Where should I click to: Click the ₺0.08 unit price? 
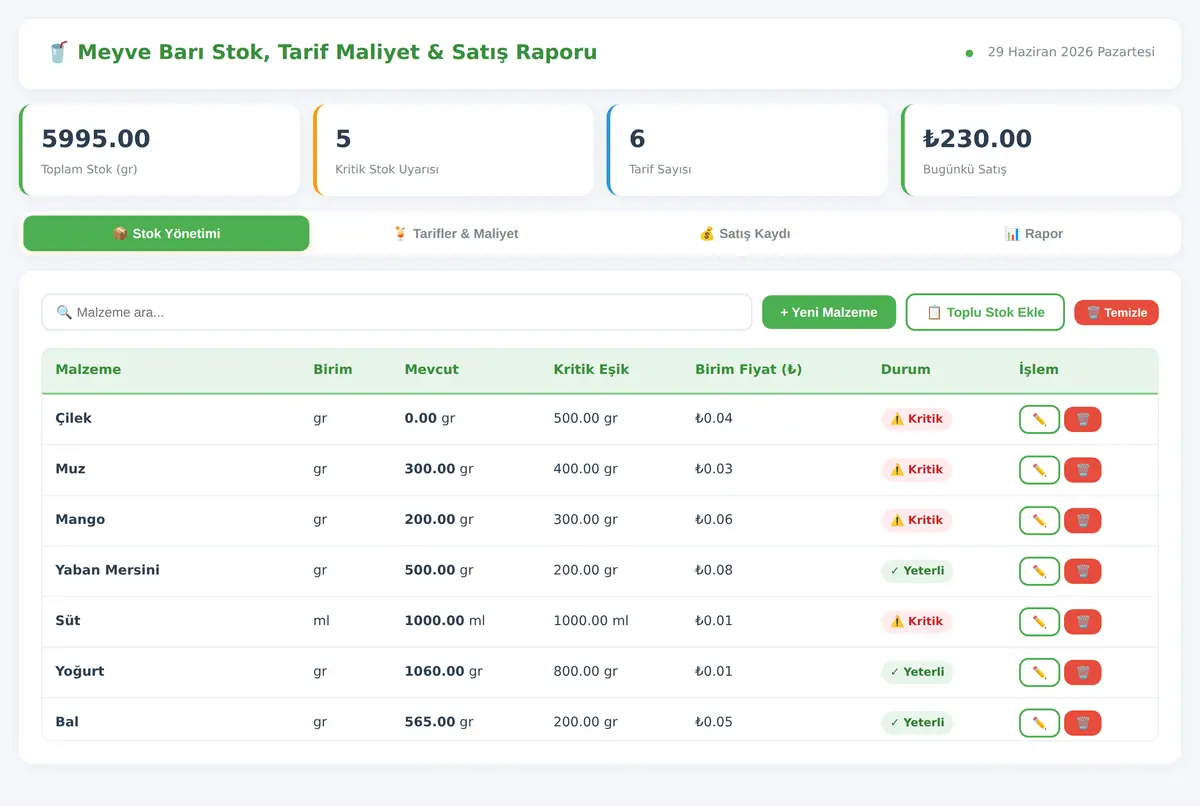(714, 570)
